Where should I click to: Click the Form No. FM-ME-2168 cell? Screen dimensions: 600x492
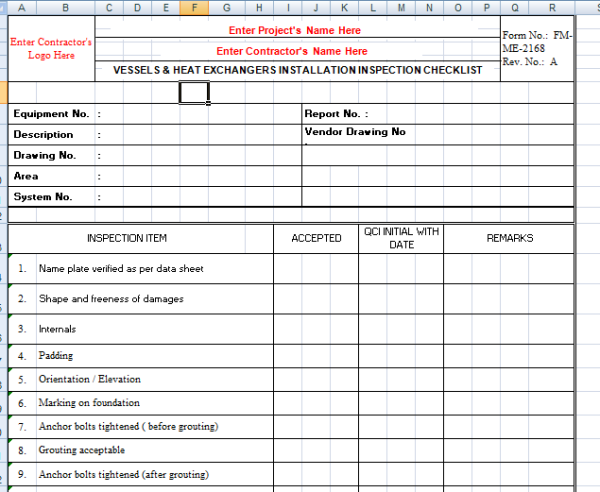[x=537, y=48]
